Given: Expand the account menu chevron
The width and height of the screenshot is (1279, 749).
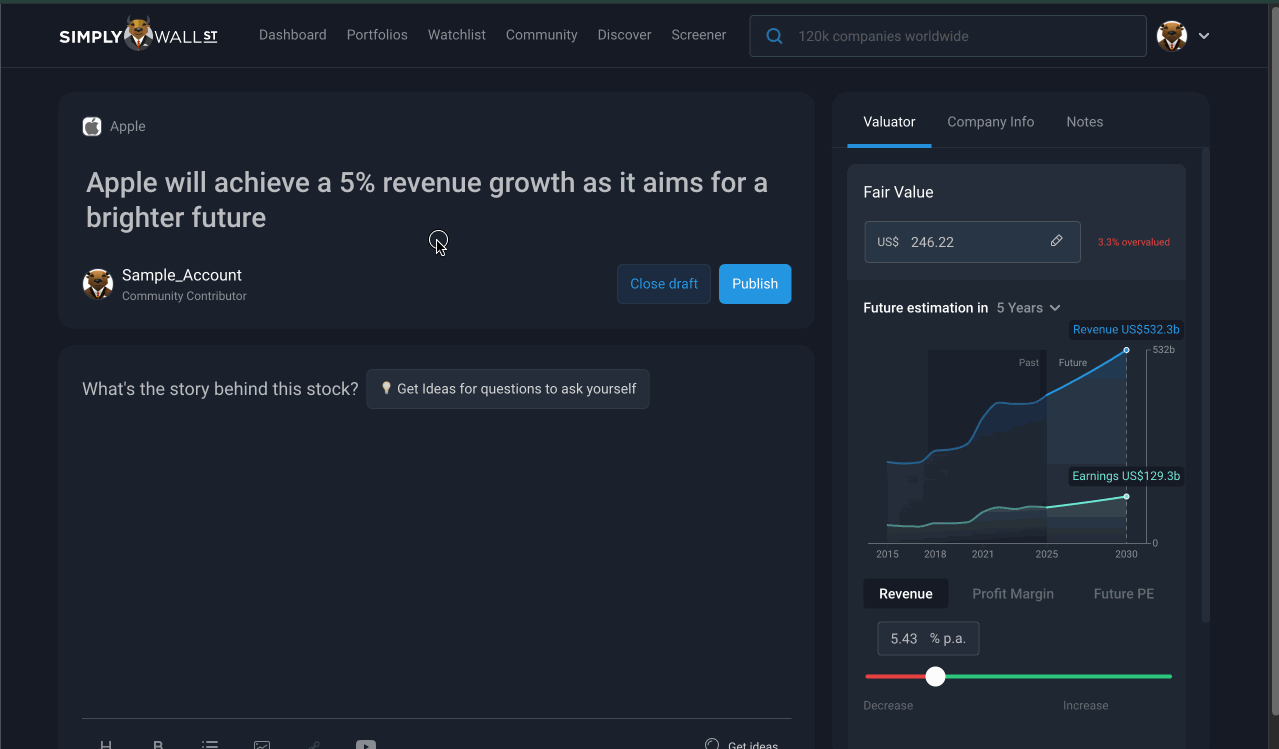Looking at the screenshot, I should click(1204, 36).
